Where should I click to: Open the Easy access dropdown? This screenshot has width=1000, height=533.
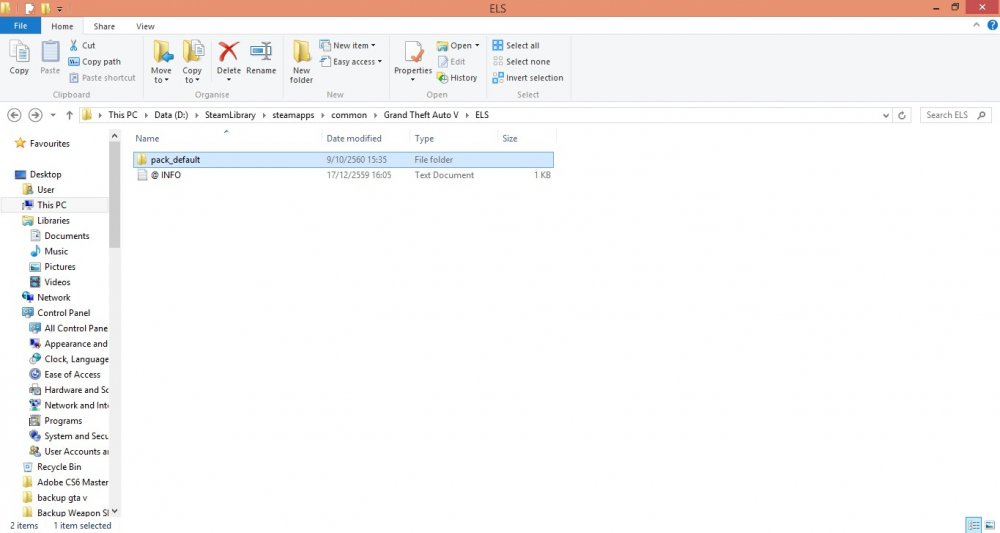(x=351, y=62)
